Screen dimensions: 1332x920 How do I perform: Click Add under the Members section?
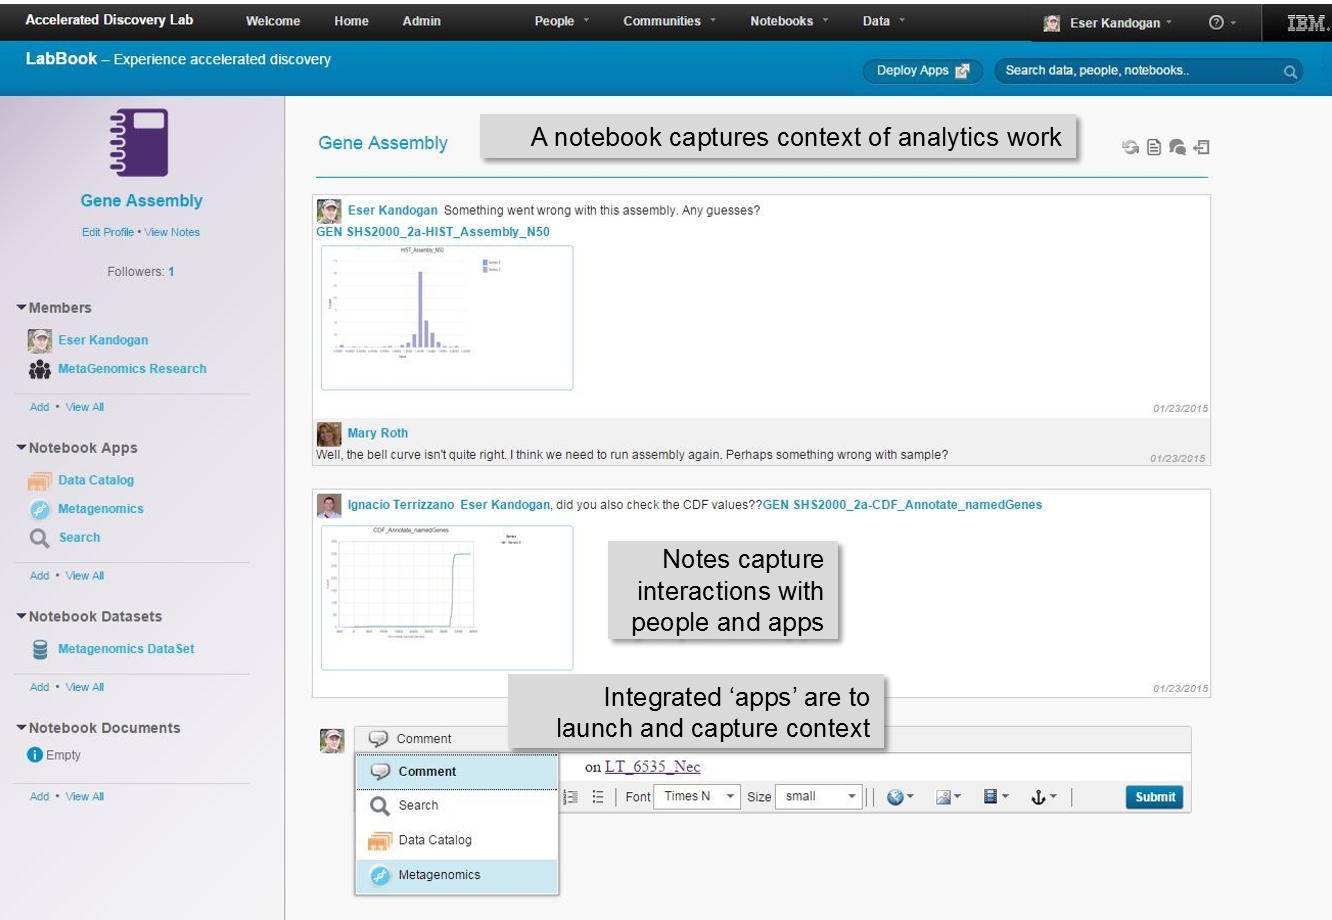39,407
